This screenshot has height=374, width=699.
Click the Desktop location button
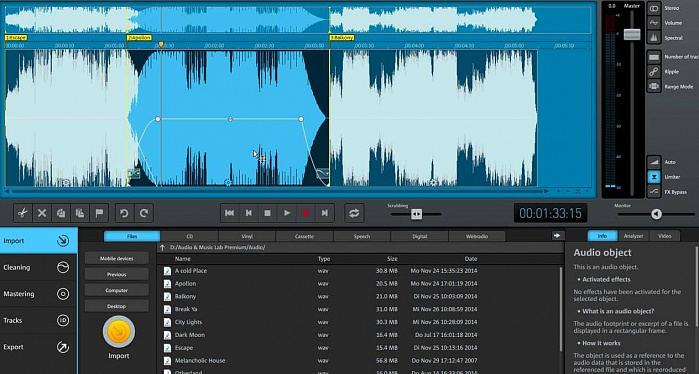[116, 306]
